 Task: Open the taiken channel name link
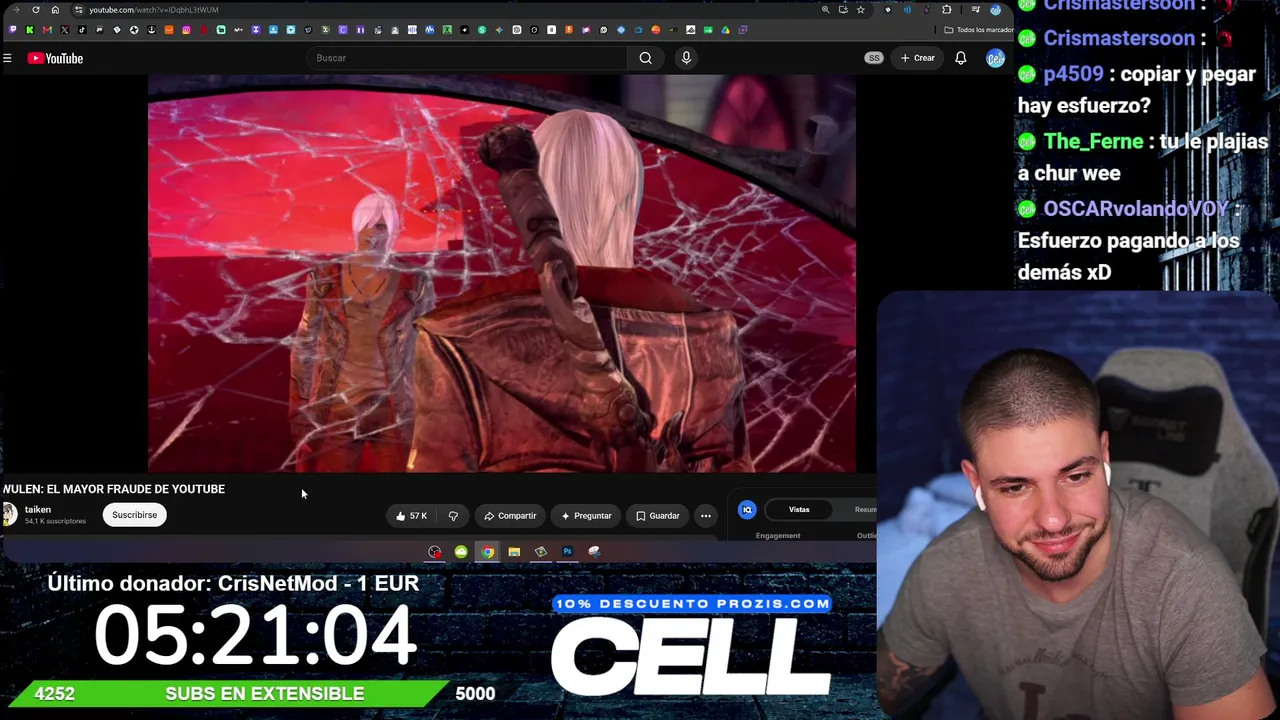tap(38, 509)
